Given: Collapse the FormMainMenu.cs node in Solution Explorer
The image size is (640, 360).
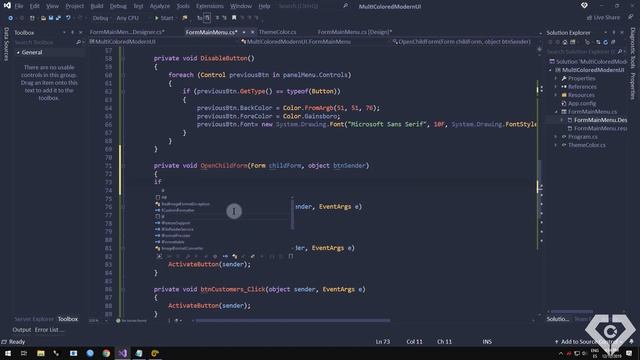Looking at the screenshot, I should click(x=556, y=112).
